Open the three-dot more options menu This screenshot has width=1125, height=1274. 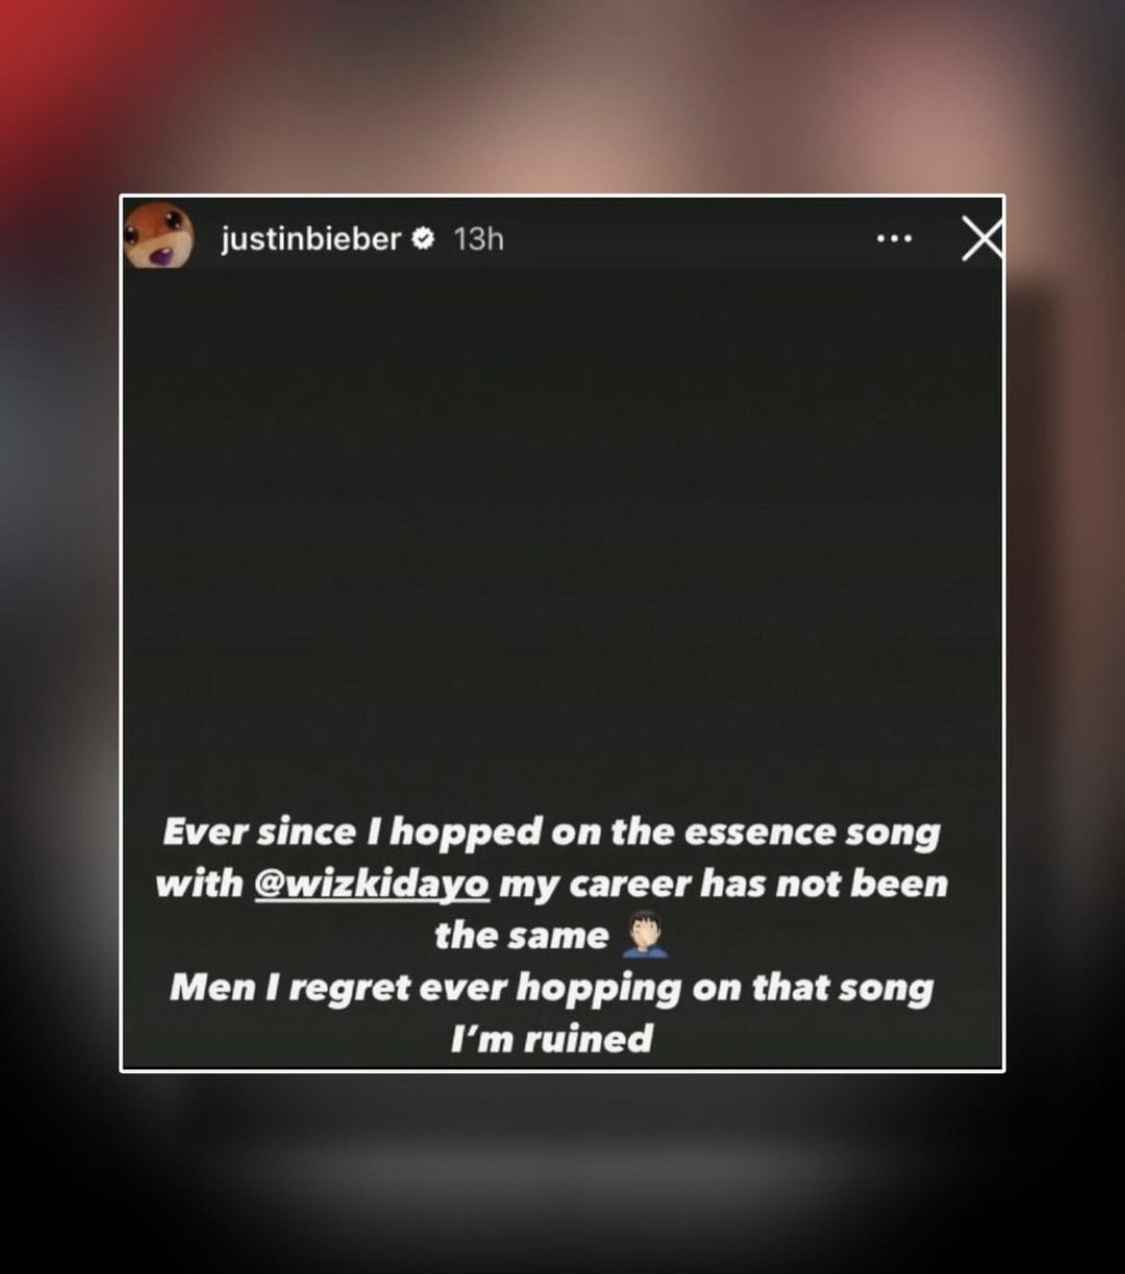pos(893,239)
